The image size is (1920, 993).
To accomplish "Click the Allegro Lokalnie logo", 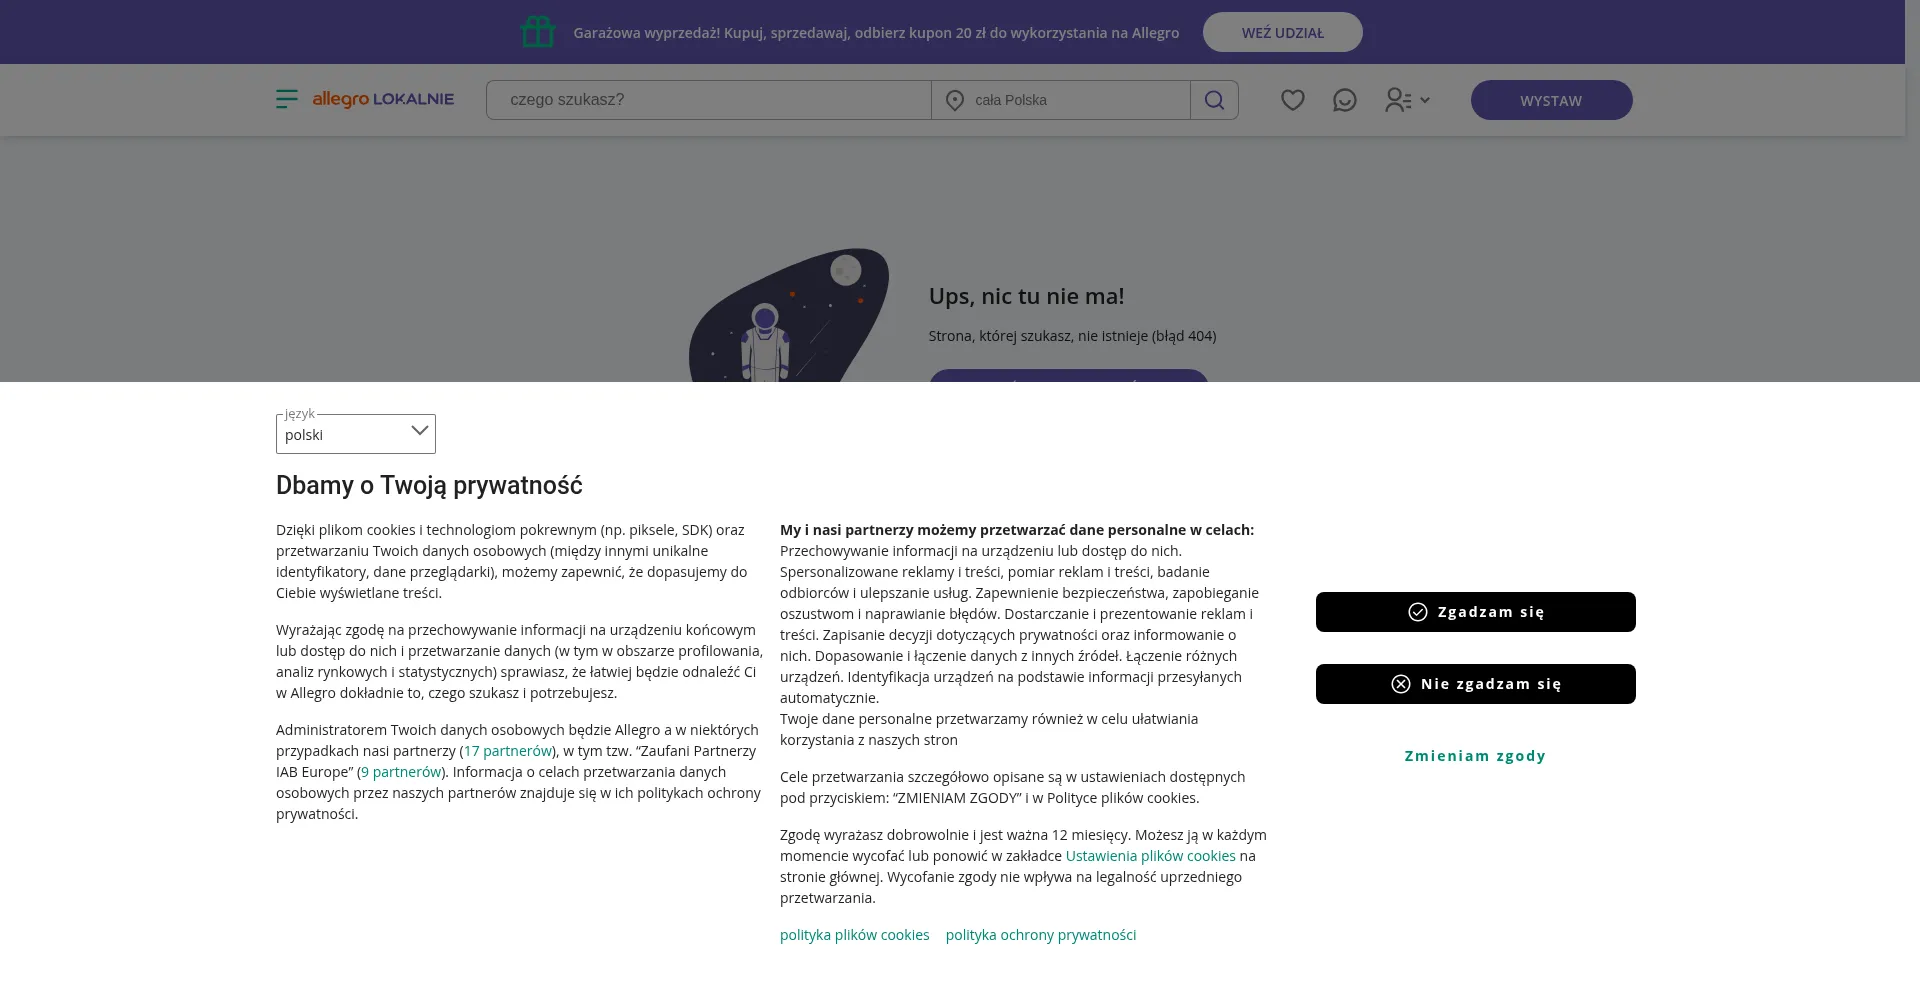I will [x=383, y=99].
